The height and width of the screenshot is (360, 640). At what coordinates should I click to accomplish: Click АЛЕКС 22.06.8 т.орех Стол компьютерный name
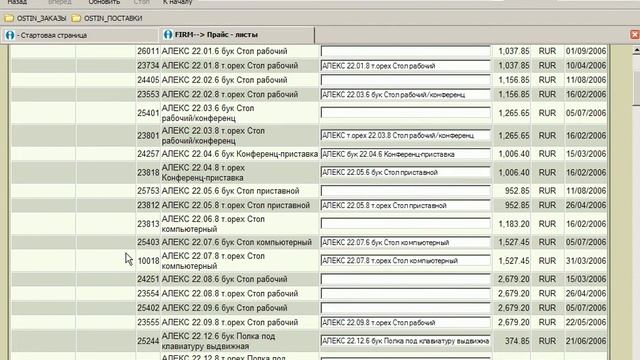(213, 224)
